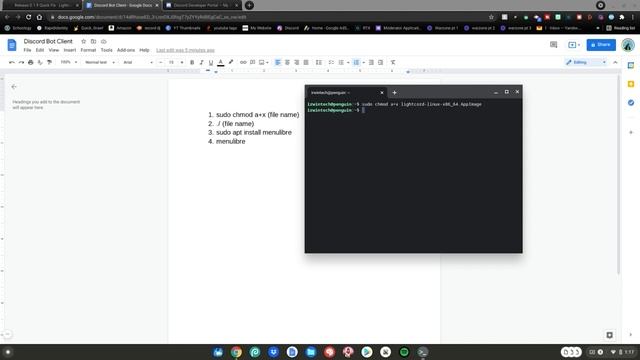Screen dimensions: 640x360
Task: Hide menus with the collapse arrow
Action: (615, 62)
